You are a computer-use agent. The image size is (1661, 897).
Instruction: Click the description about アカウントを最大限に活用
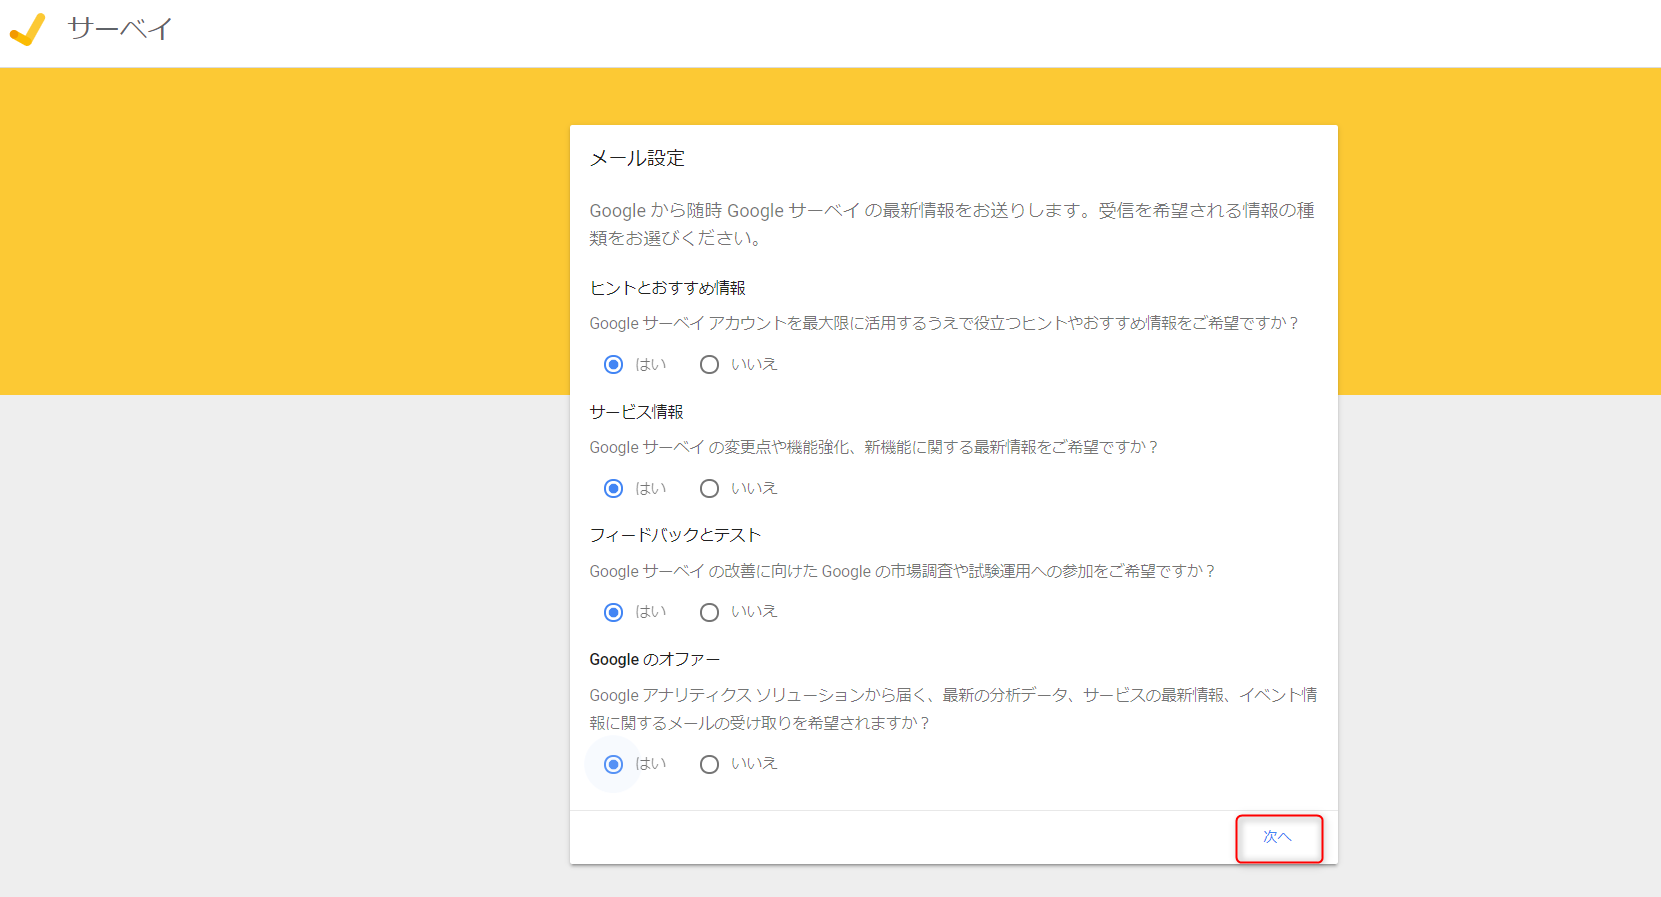click(943, 323)
